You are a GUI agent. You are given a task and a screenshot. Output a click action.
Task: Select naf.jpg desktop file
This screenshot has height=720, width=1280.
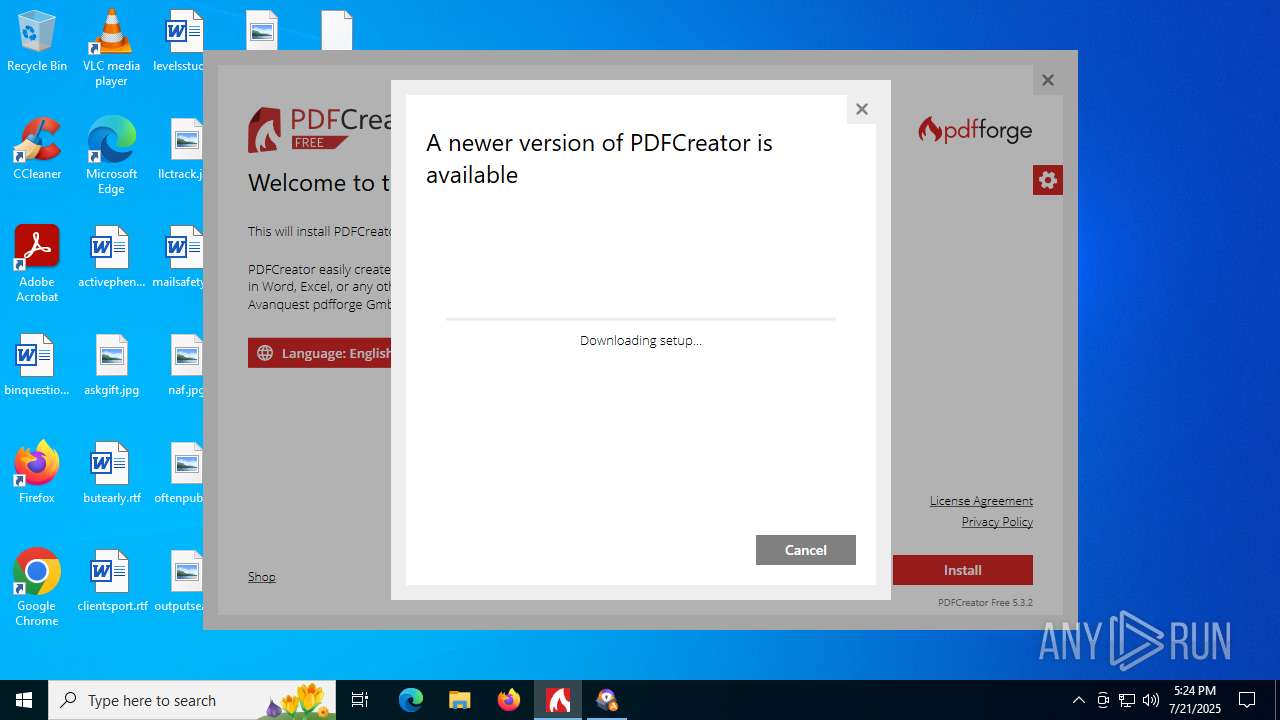(x=186, y=366)
